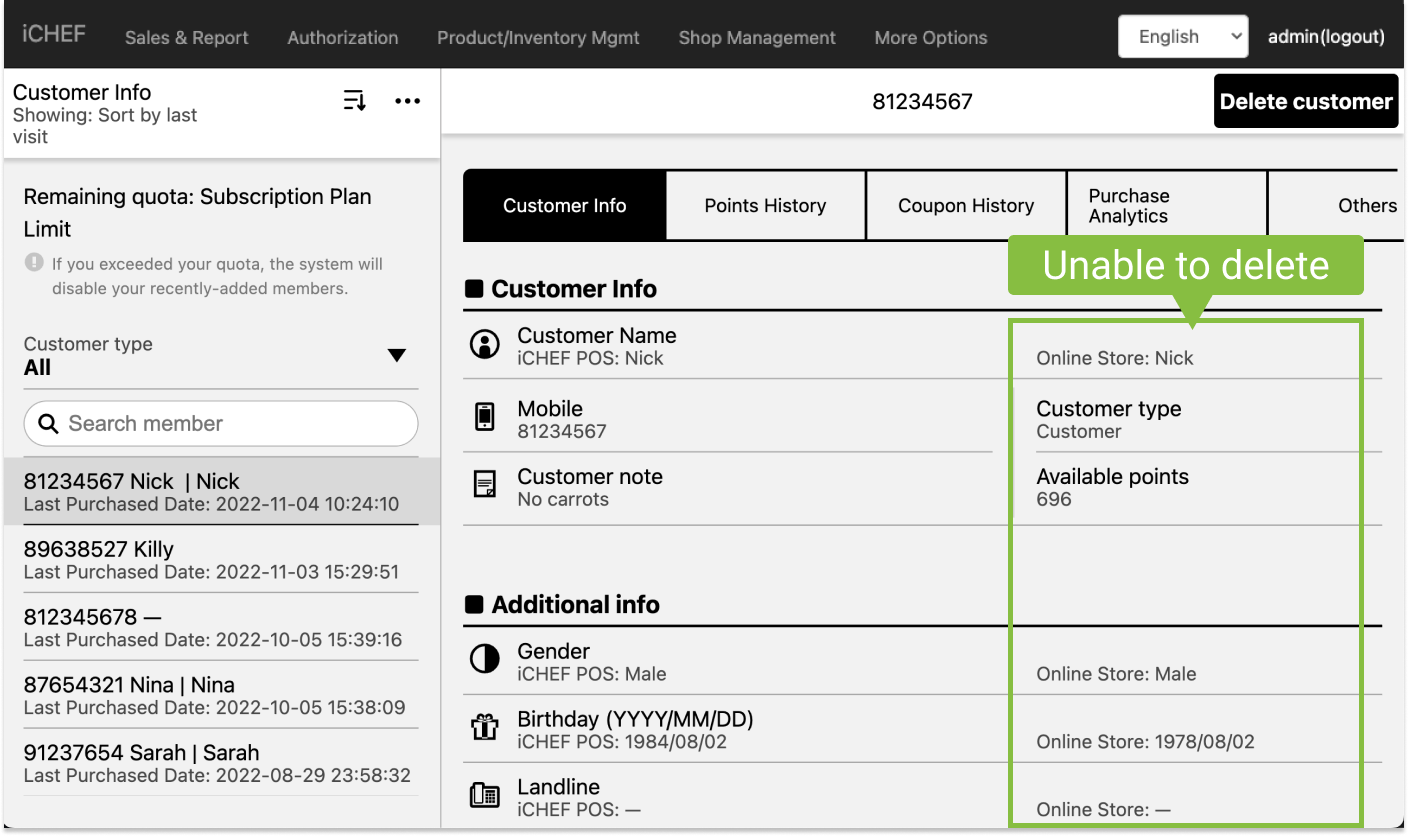Open the Sales & Report menu

tap(186, 38)
